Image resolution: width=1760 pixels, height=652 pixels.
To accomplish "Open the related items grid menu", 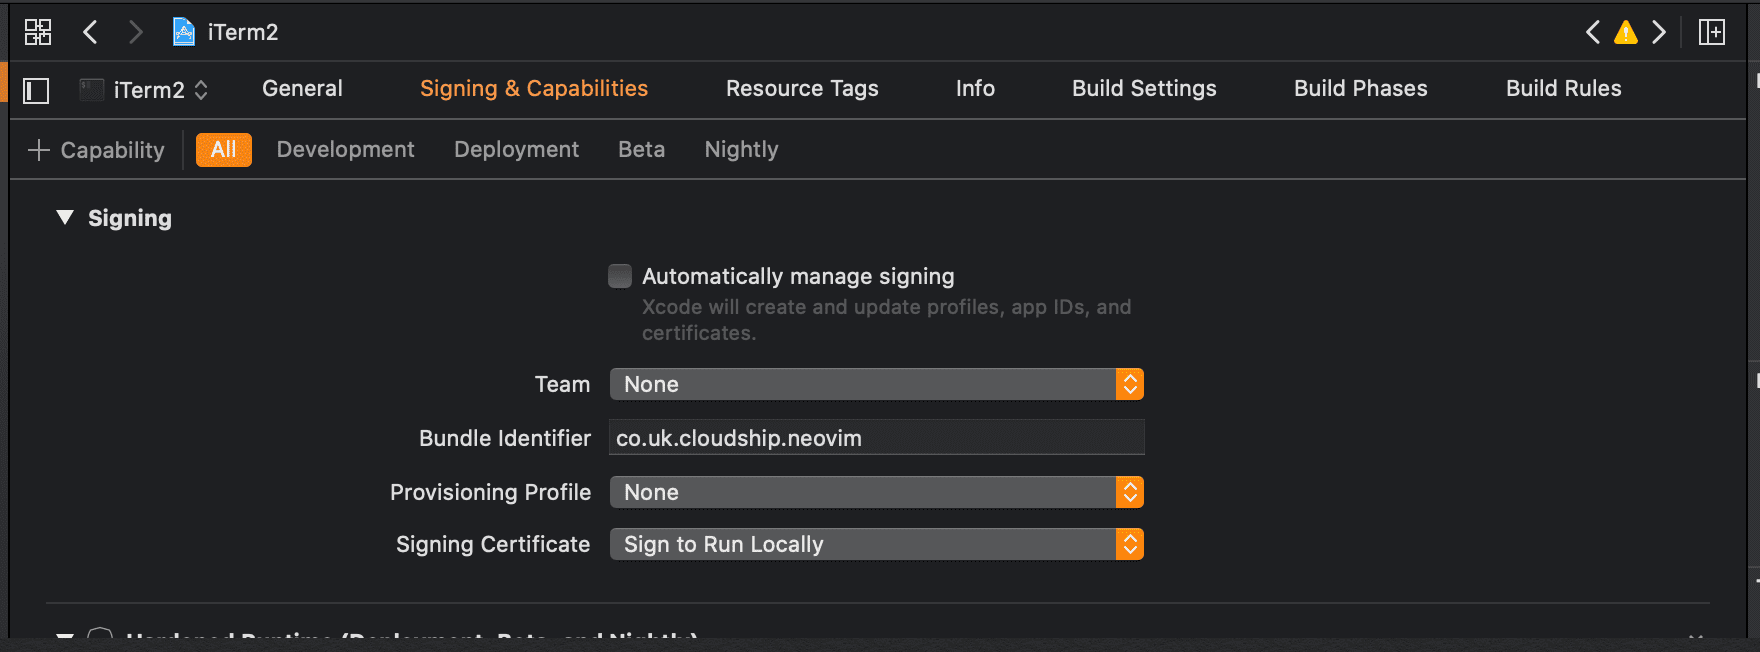I will 38,32.
